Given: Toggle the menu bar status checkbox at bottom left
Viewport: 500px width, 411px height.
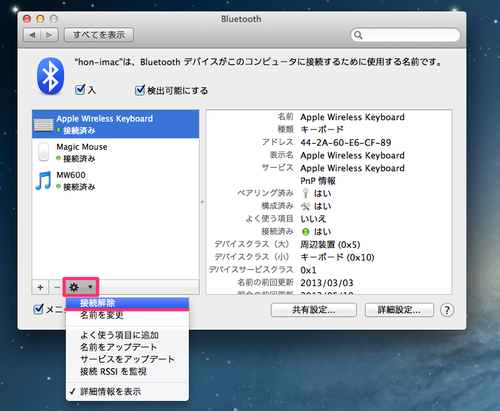Looking at the screenshot, I should click(39, 309).
